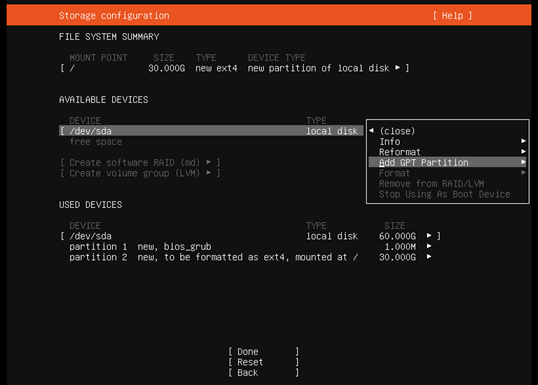Screen dimensions: 538x385
Task: Click the Done button
Action: coord(264,351)
